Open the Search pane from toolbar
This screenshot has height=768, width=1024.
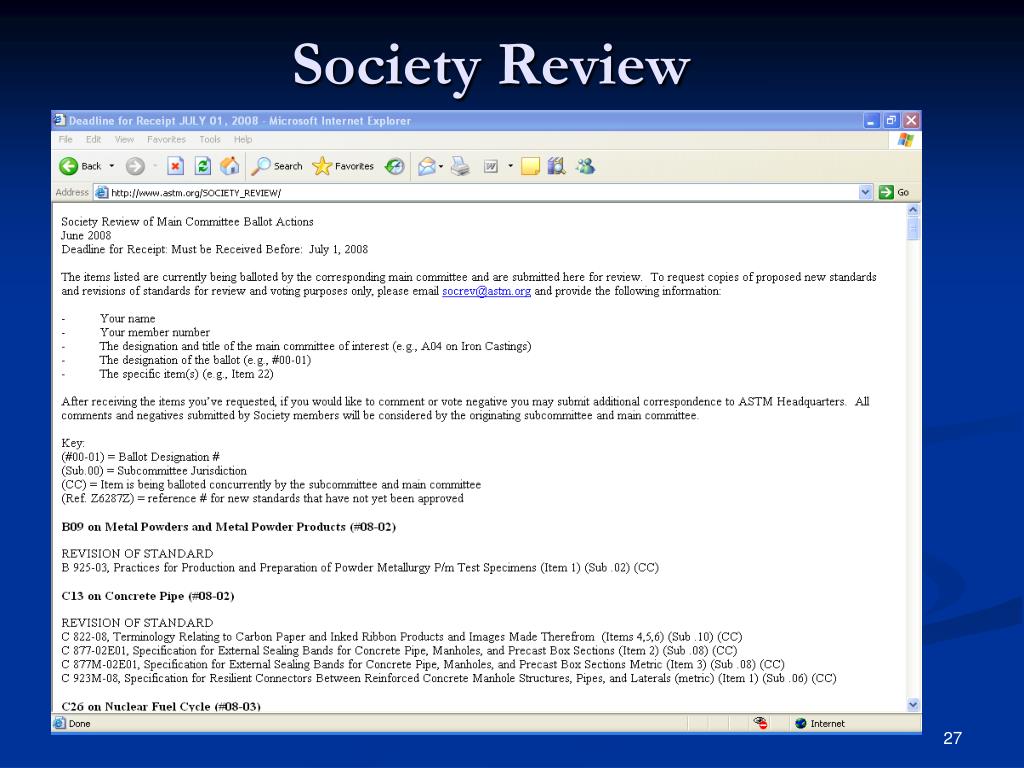(x=277, y=167)
